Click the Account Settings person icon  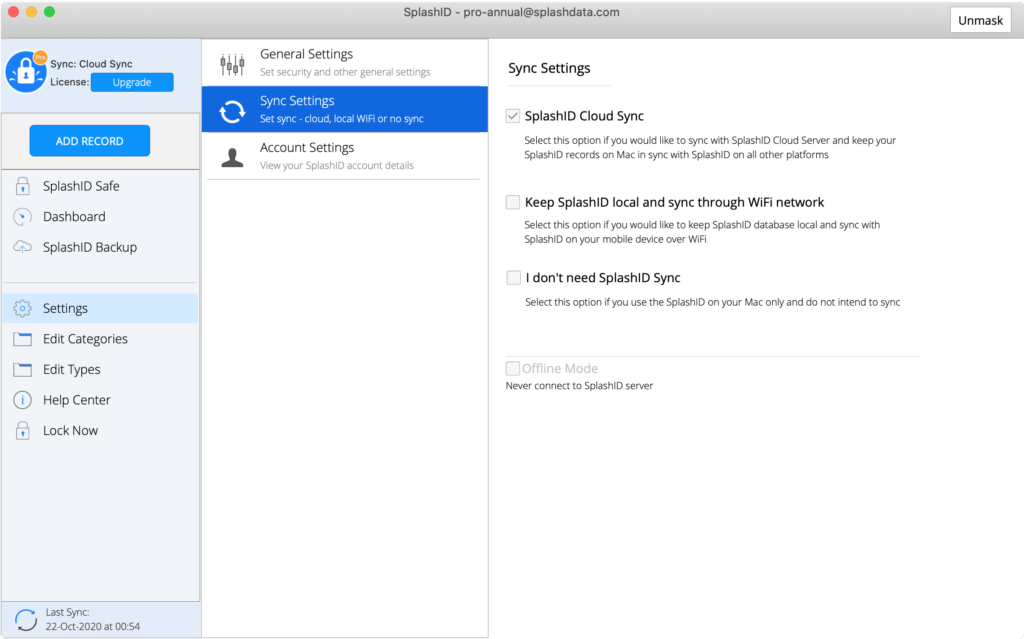point(232,157)
